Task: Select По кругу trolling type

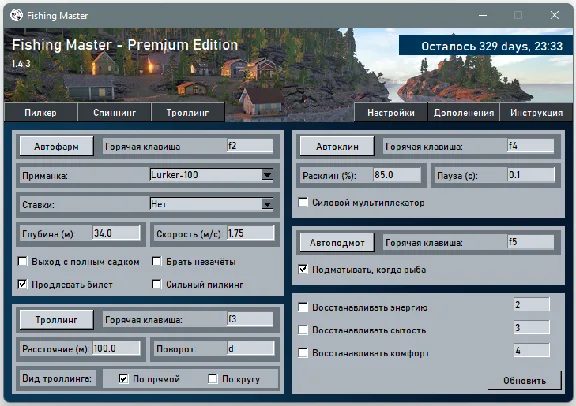Action: point(213,378)
